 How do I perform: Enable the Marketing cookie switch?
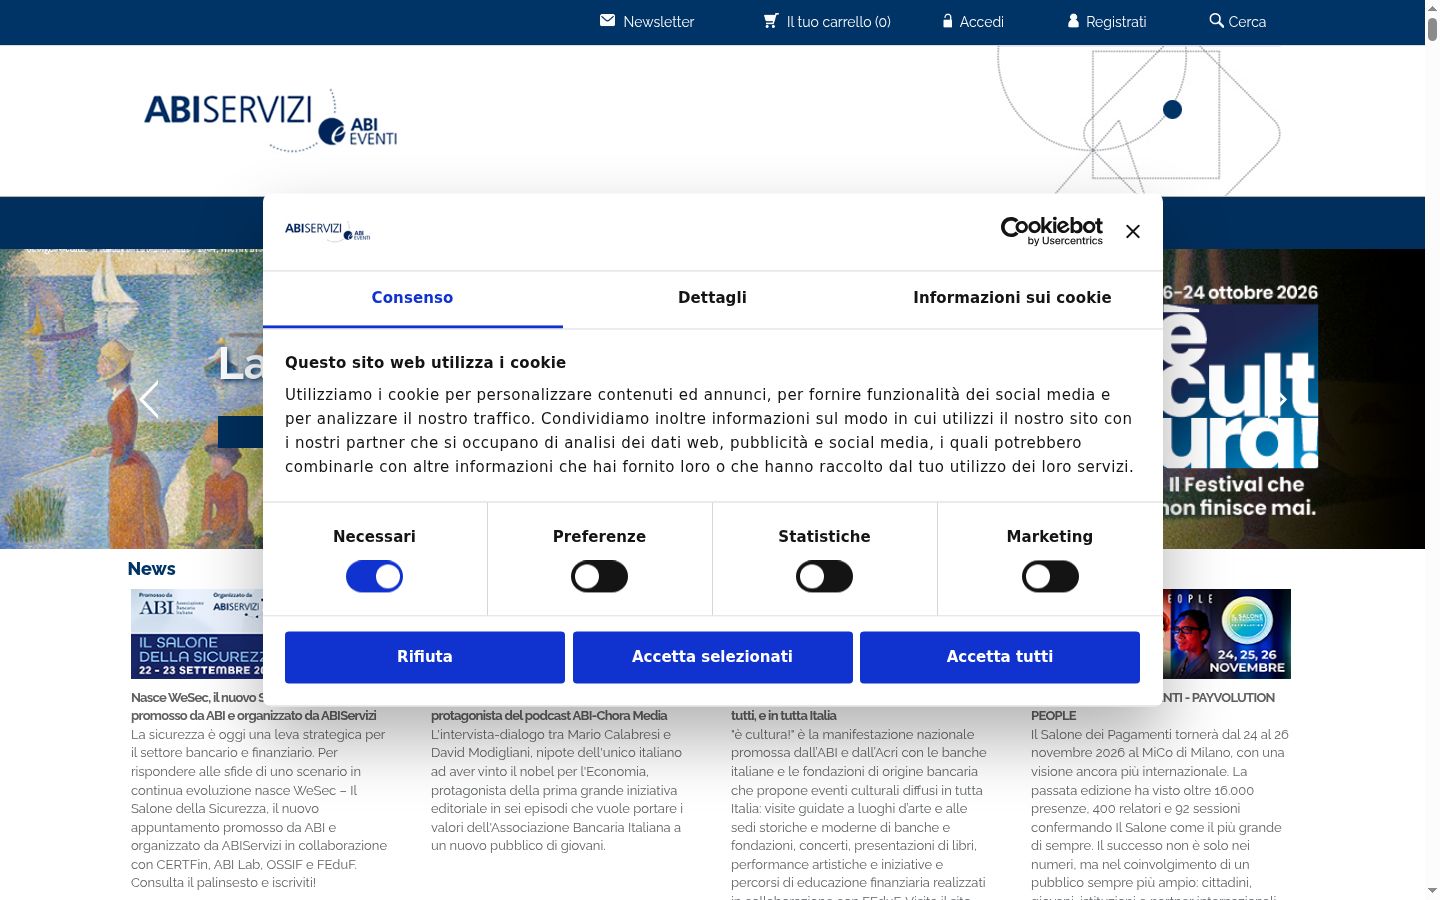1050,576
